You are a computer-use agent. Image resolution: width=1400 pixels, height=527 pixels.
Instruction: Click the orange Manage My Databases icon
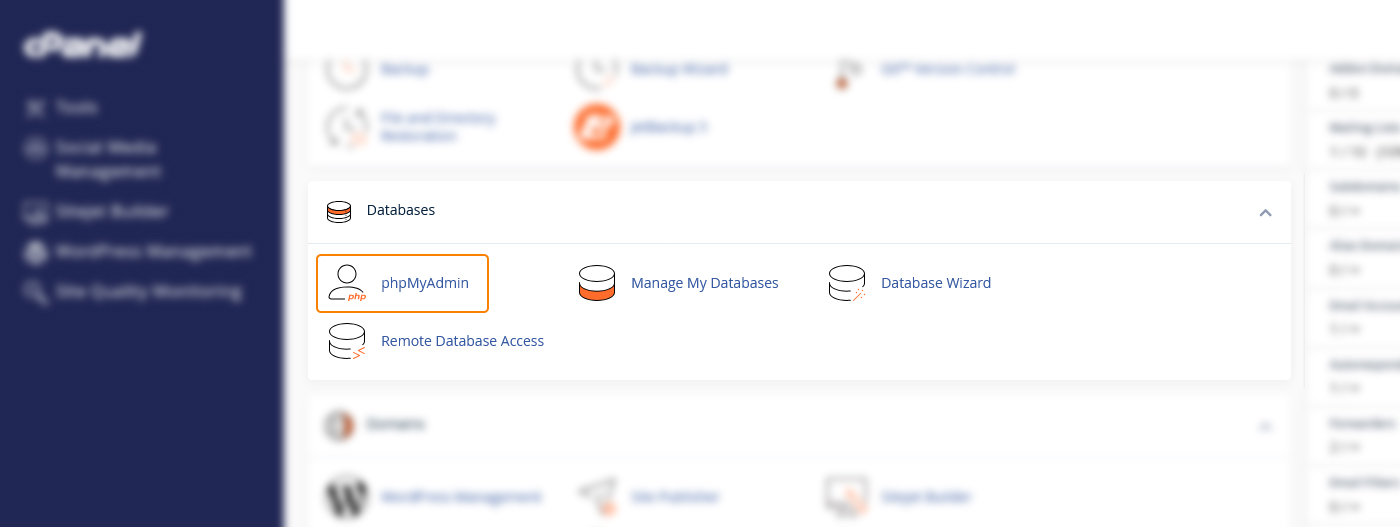coord(597,283)
